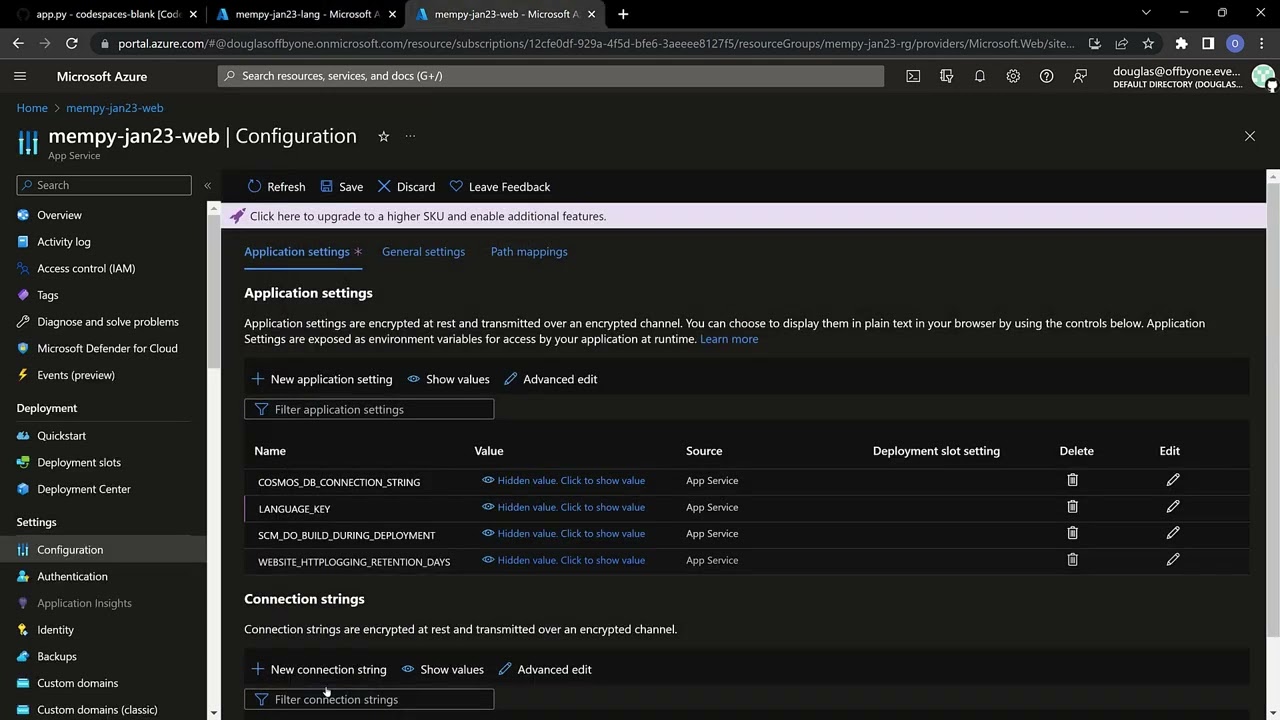Switch to the app.py codespaces browser tab
This screenshot has width=1280, height=720.
pyautogui.click(x=107, y=14)
